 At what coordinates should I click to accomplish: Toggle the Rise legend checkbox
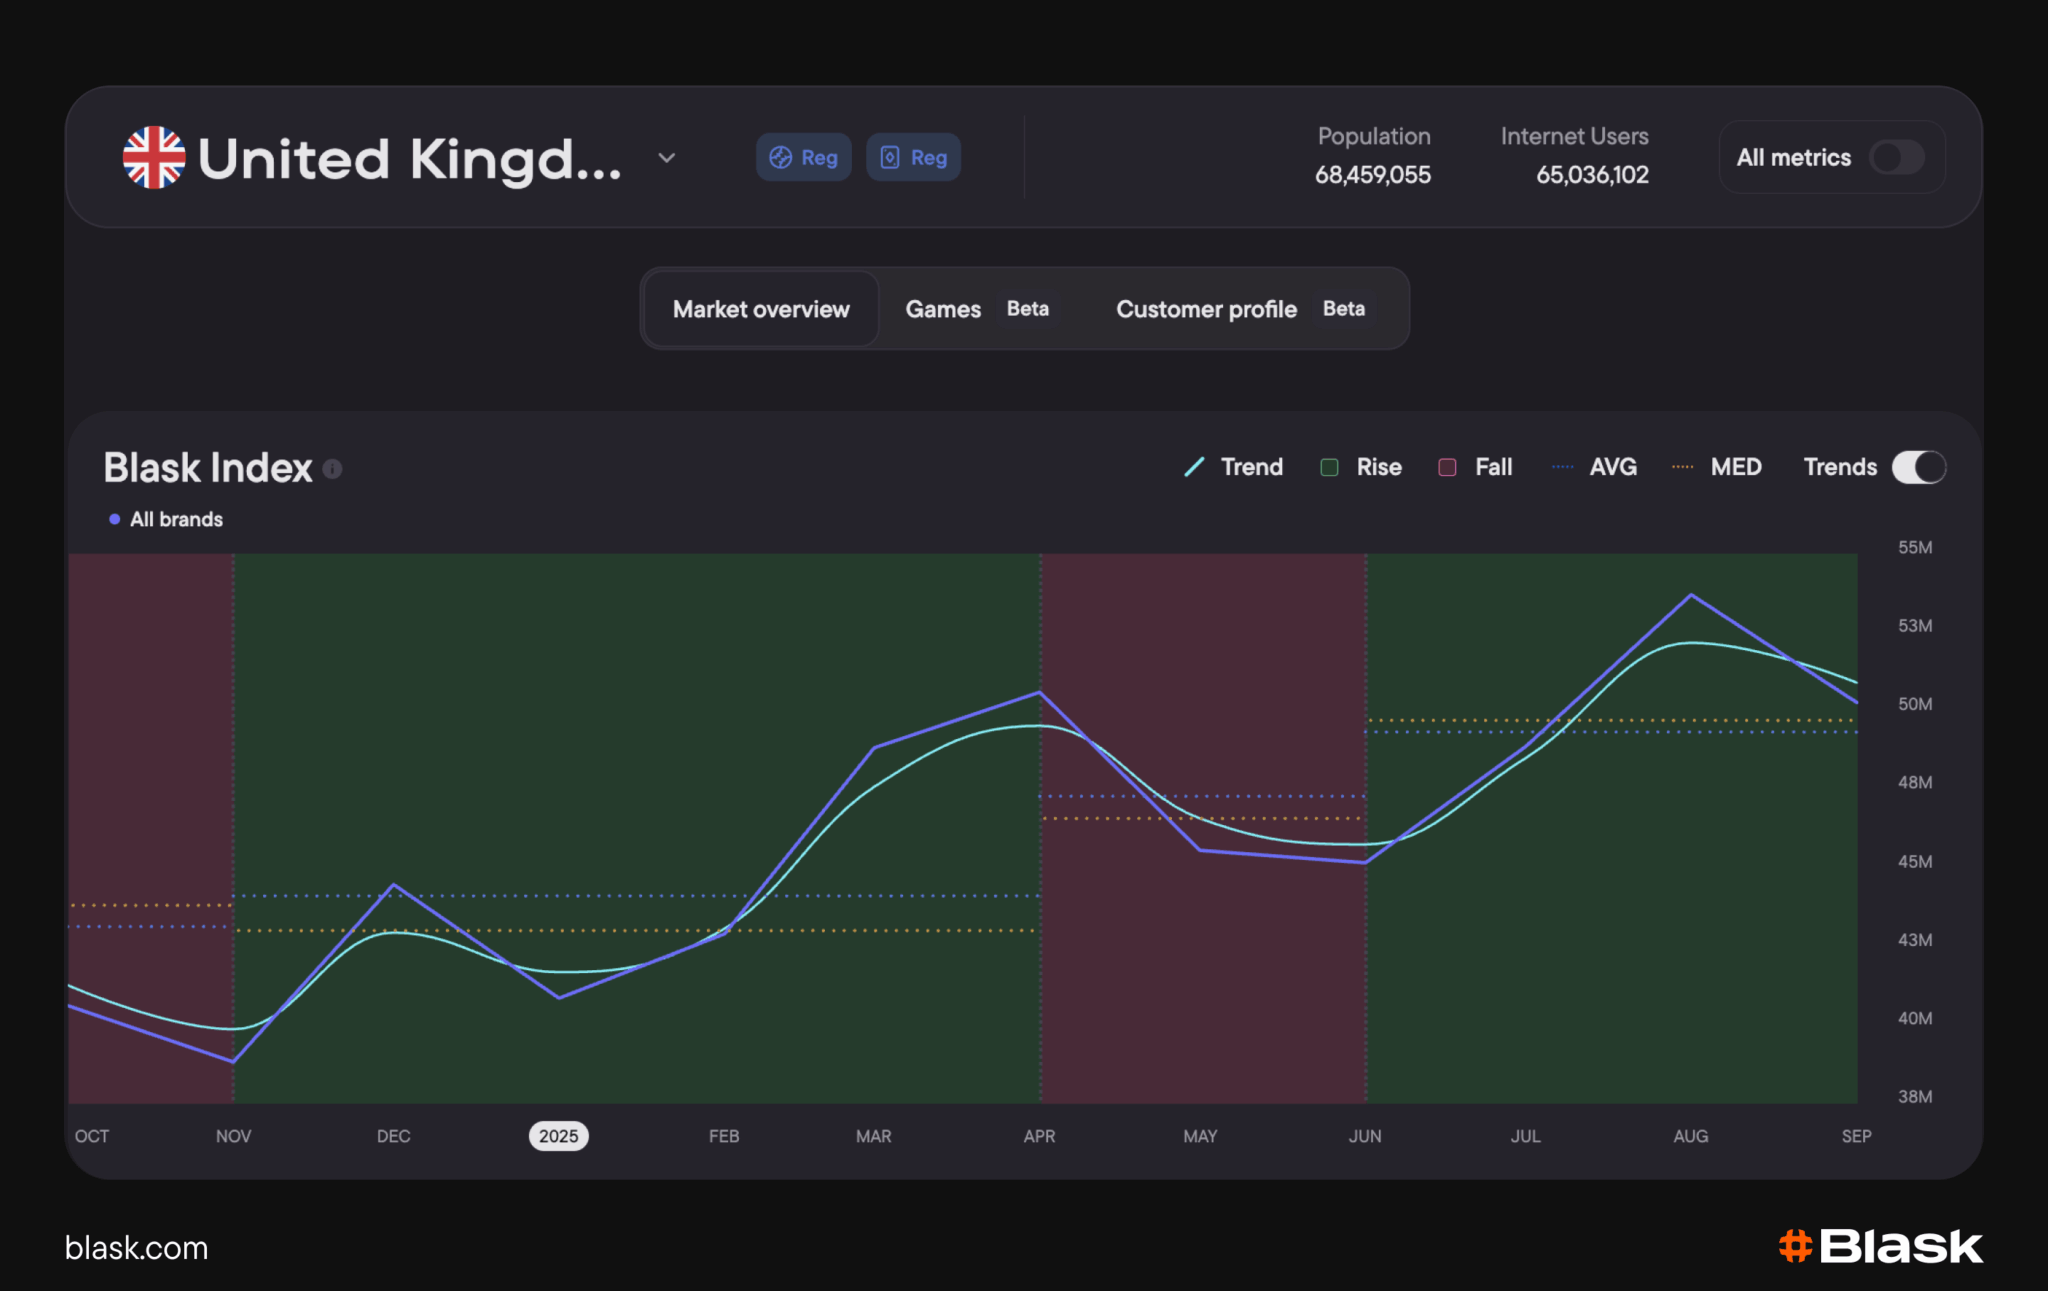pyautogui.click(x=1329, y=467)
